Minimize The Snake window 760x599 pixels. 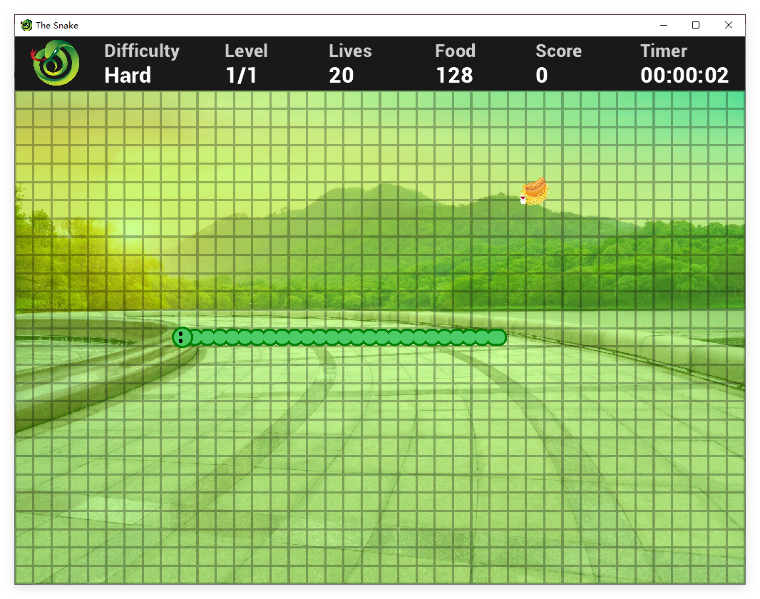(664, 25)
